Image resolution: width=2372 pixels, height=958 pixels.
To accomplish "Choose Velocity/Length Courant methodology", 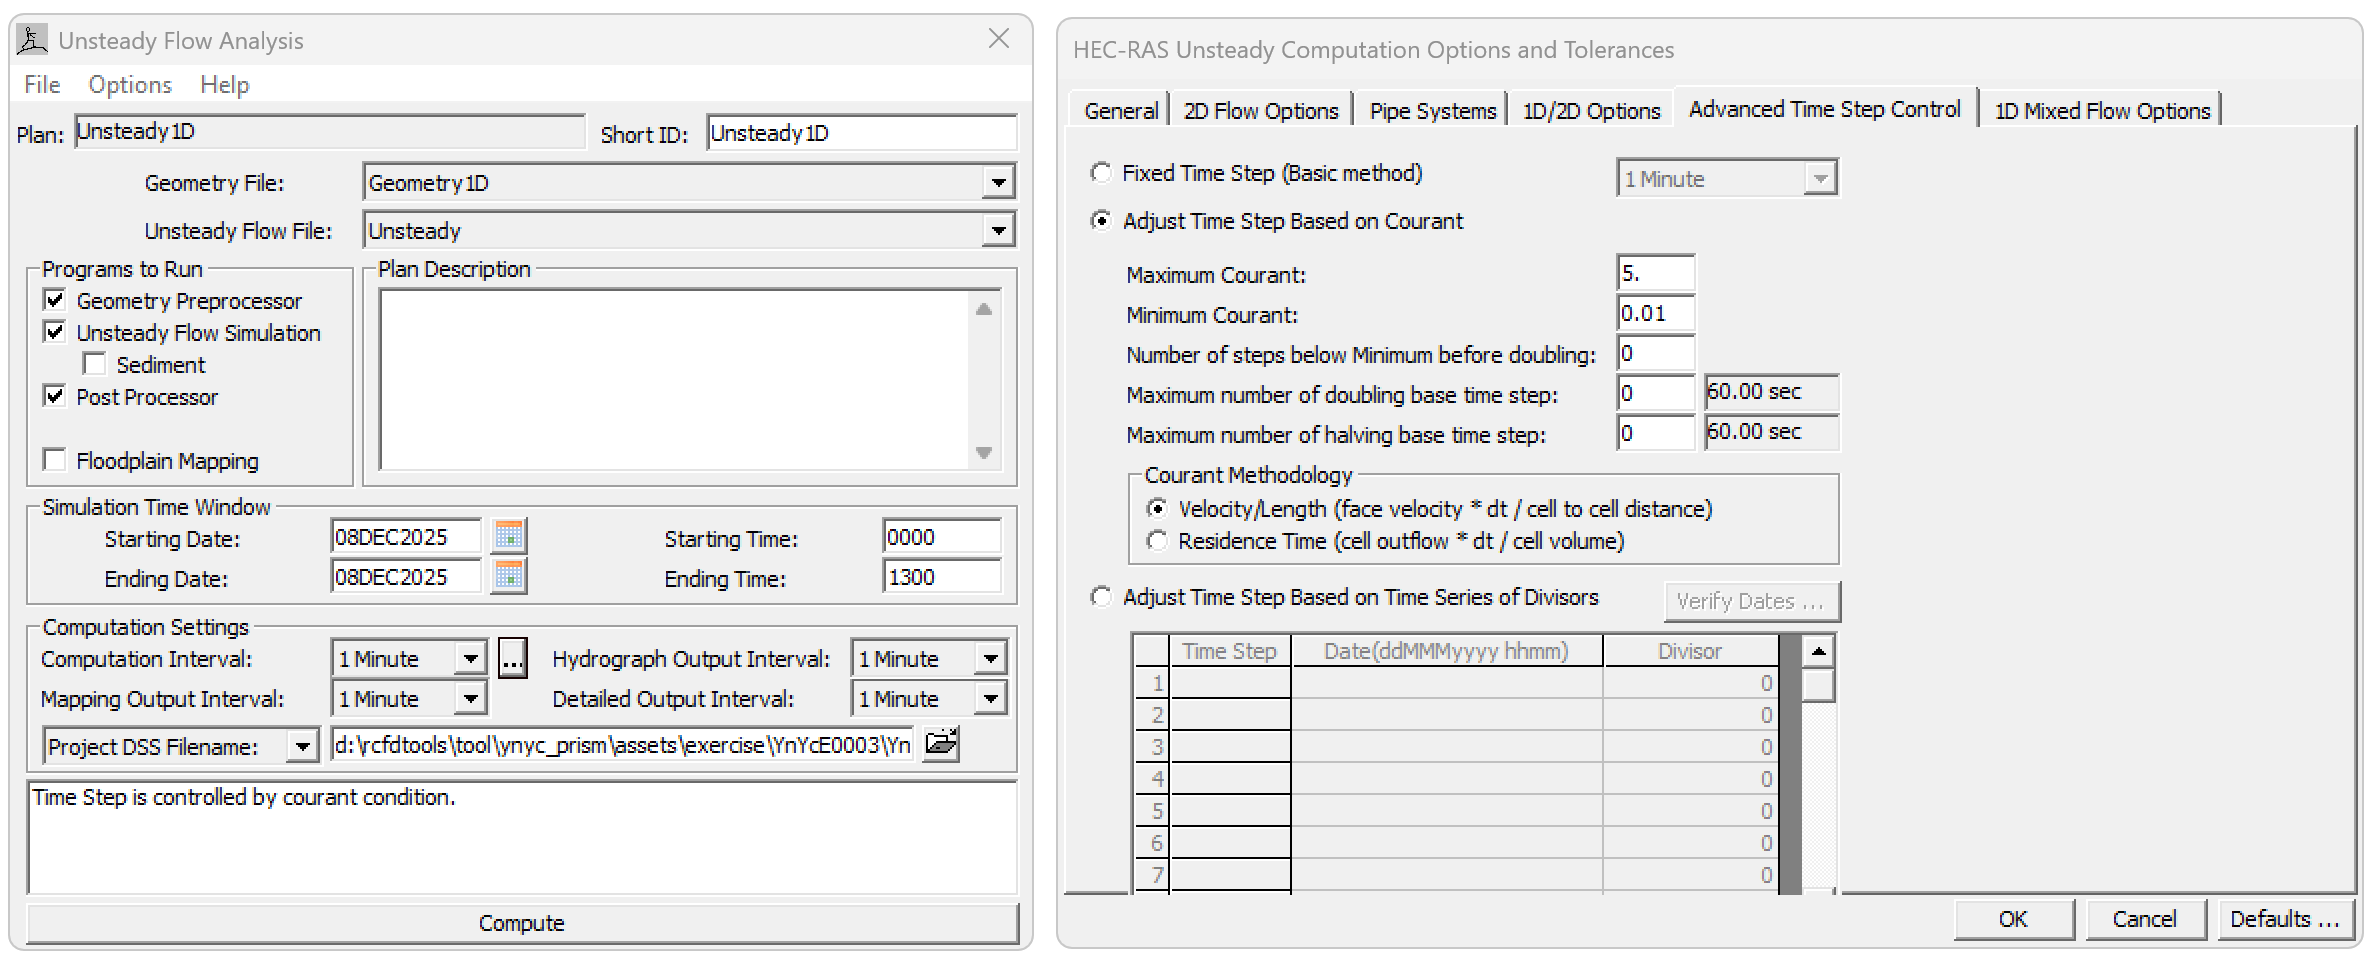I will point(1157,509).
